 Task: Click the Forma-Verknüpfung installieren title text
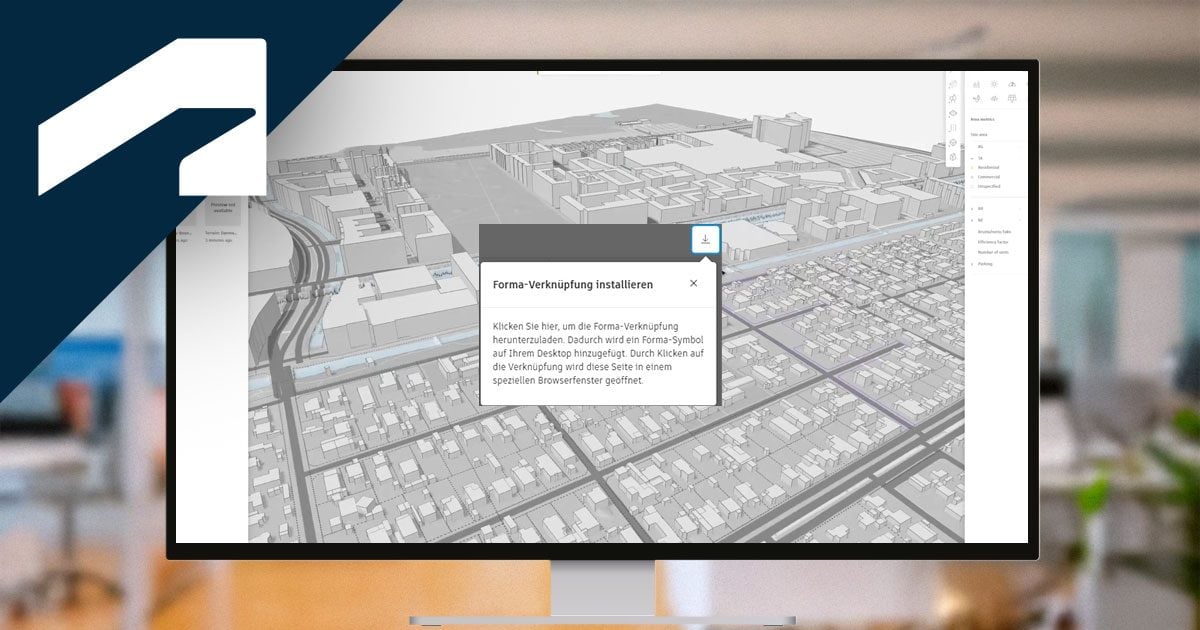click(573, 284)
